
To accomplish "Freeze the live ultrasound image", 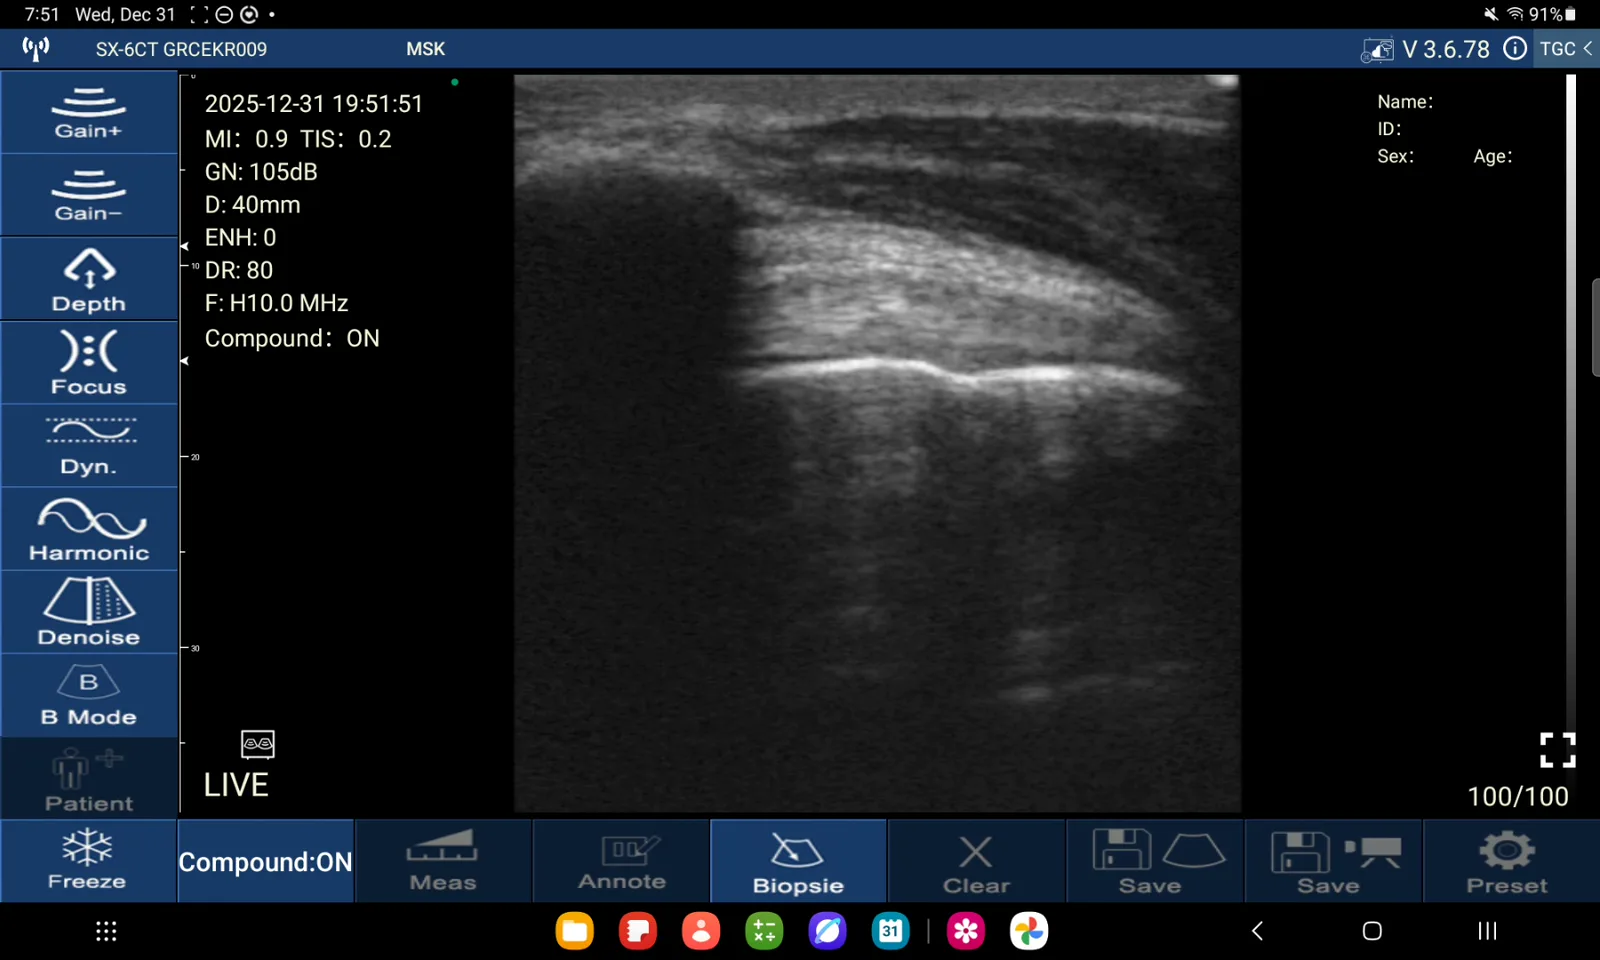I will click(x=88, y=861).
